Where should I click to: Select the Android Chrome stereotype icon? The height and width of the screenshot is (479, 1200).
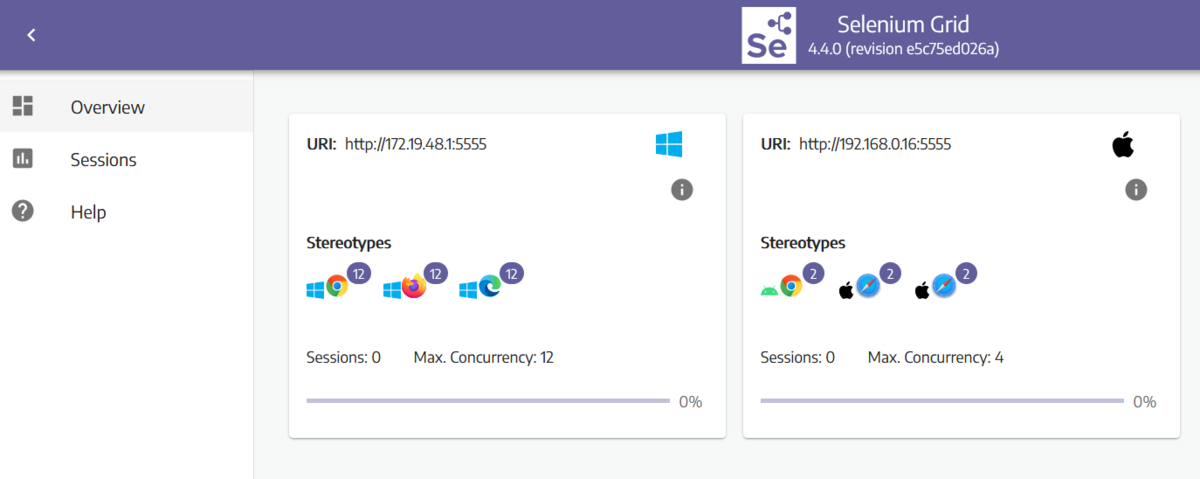[781, 287]
